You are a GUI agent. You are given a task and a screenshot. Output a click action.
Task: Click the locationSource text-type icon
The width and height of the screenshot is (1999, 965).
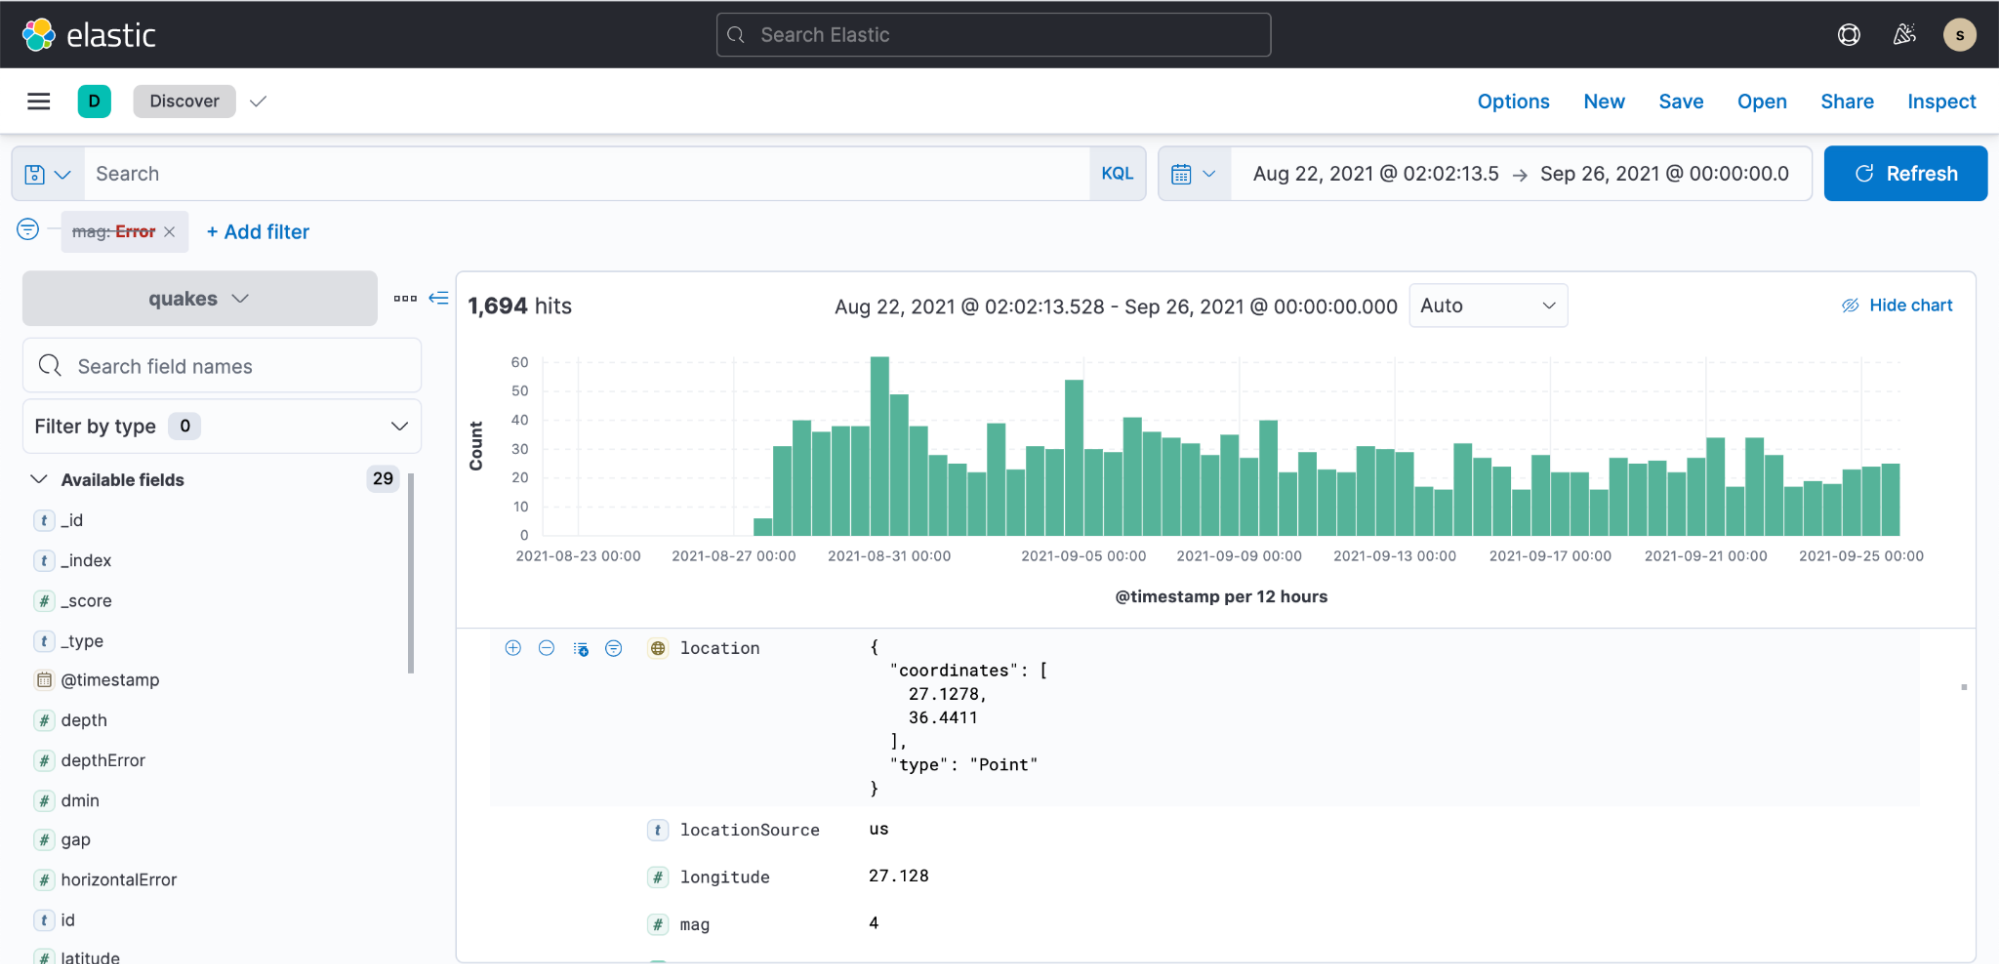click(x=658, y=830)
